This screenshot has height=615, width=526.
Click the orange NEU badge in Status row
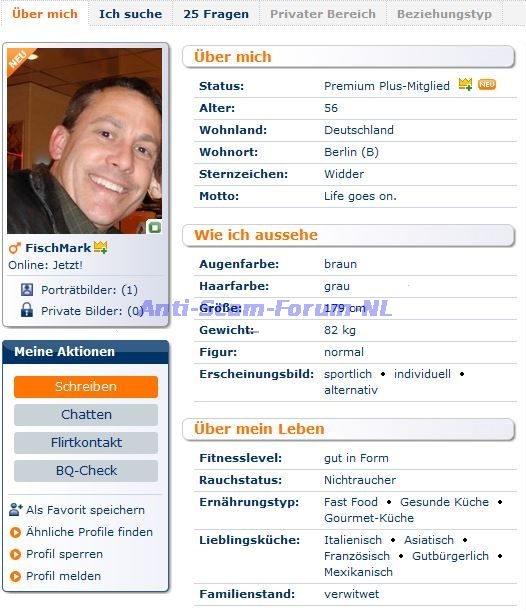(487, 84)
